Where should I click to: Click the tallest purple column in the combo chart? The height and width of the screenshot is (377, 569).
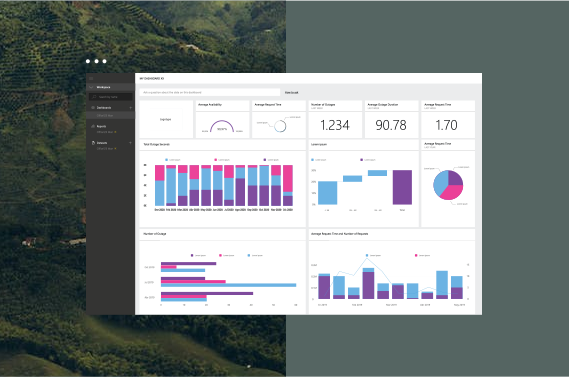tap(368, 285)
